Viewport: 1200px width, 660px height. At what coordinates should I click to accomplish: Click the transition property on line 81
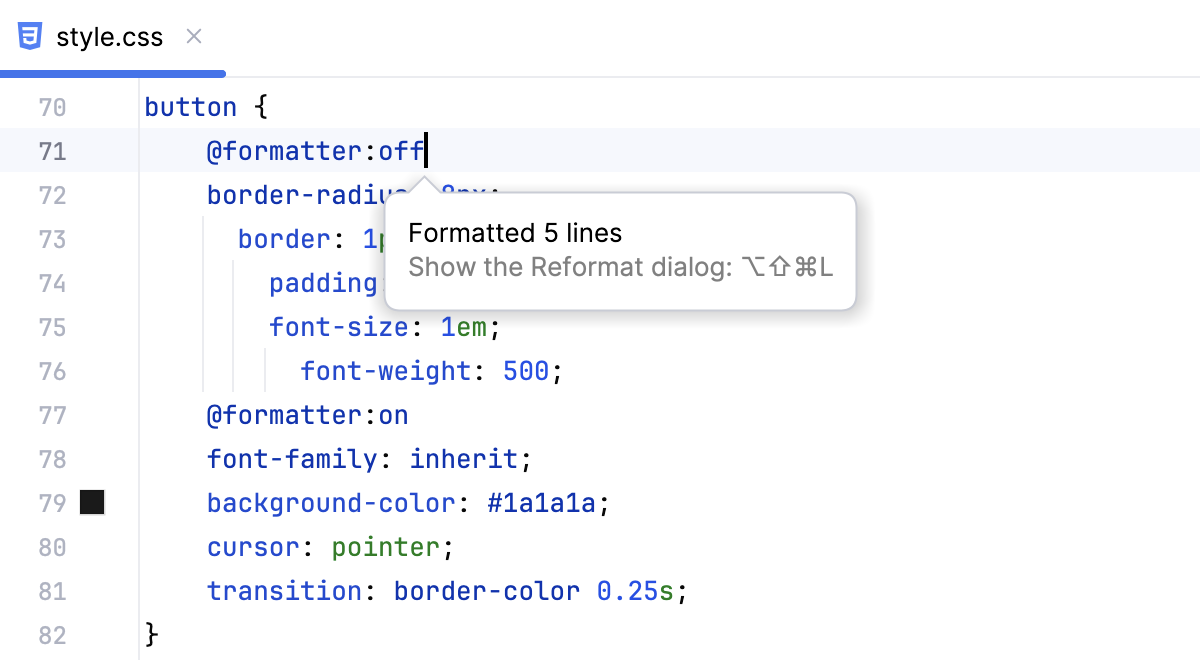[283, 591]
